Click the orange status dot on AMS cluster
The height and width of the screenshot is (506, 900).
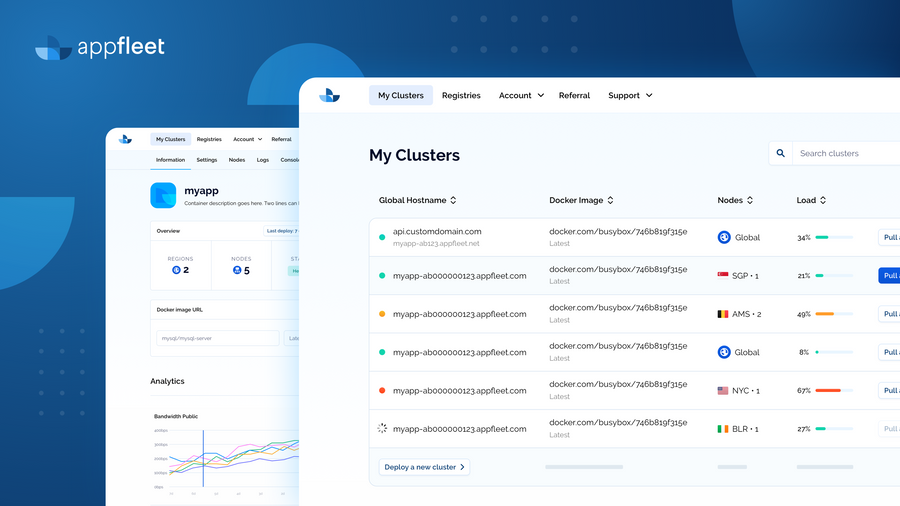[382, 314]
